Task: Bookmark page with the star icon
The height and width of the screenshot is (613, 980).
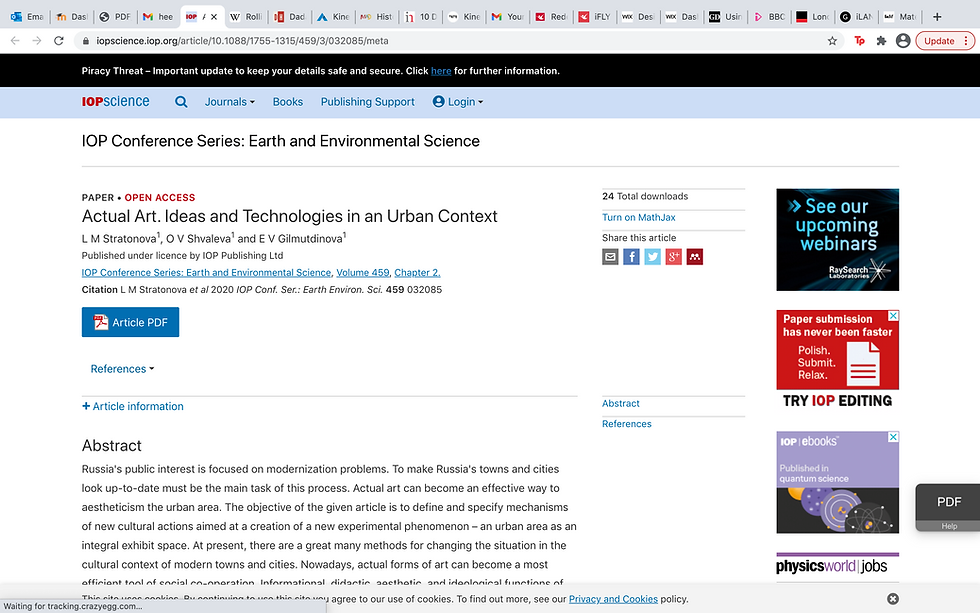Action: 832,41
